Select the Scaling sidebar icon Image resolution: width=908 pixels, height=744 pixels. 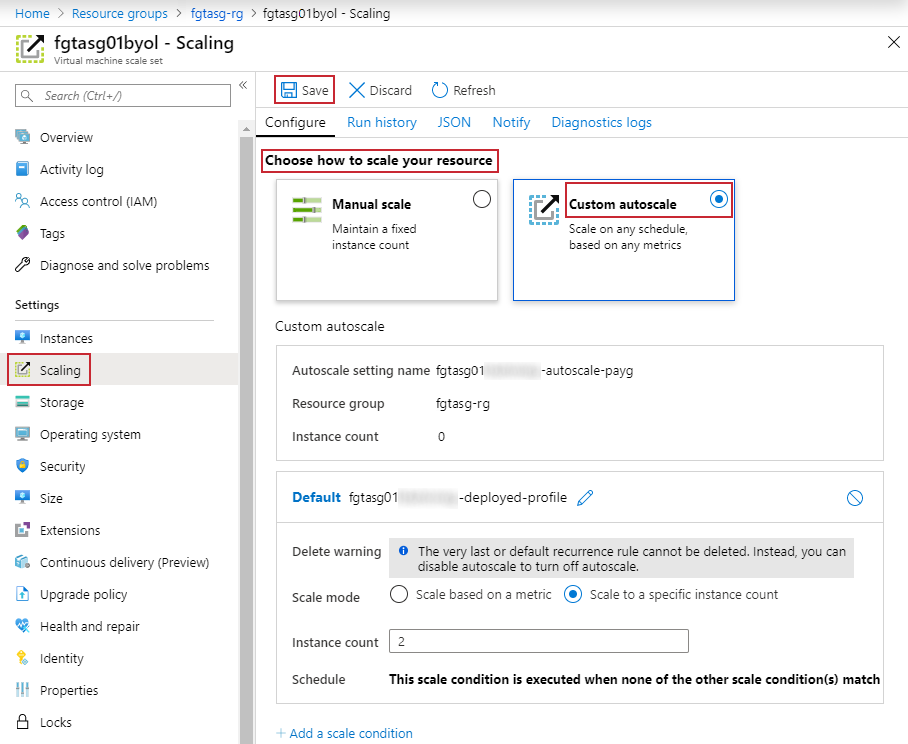(28, 369)
